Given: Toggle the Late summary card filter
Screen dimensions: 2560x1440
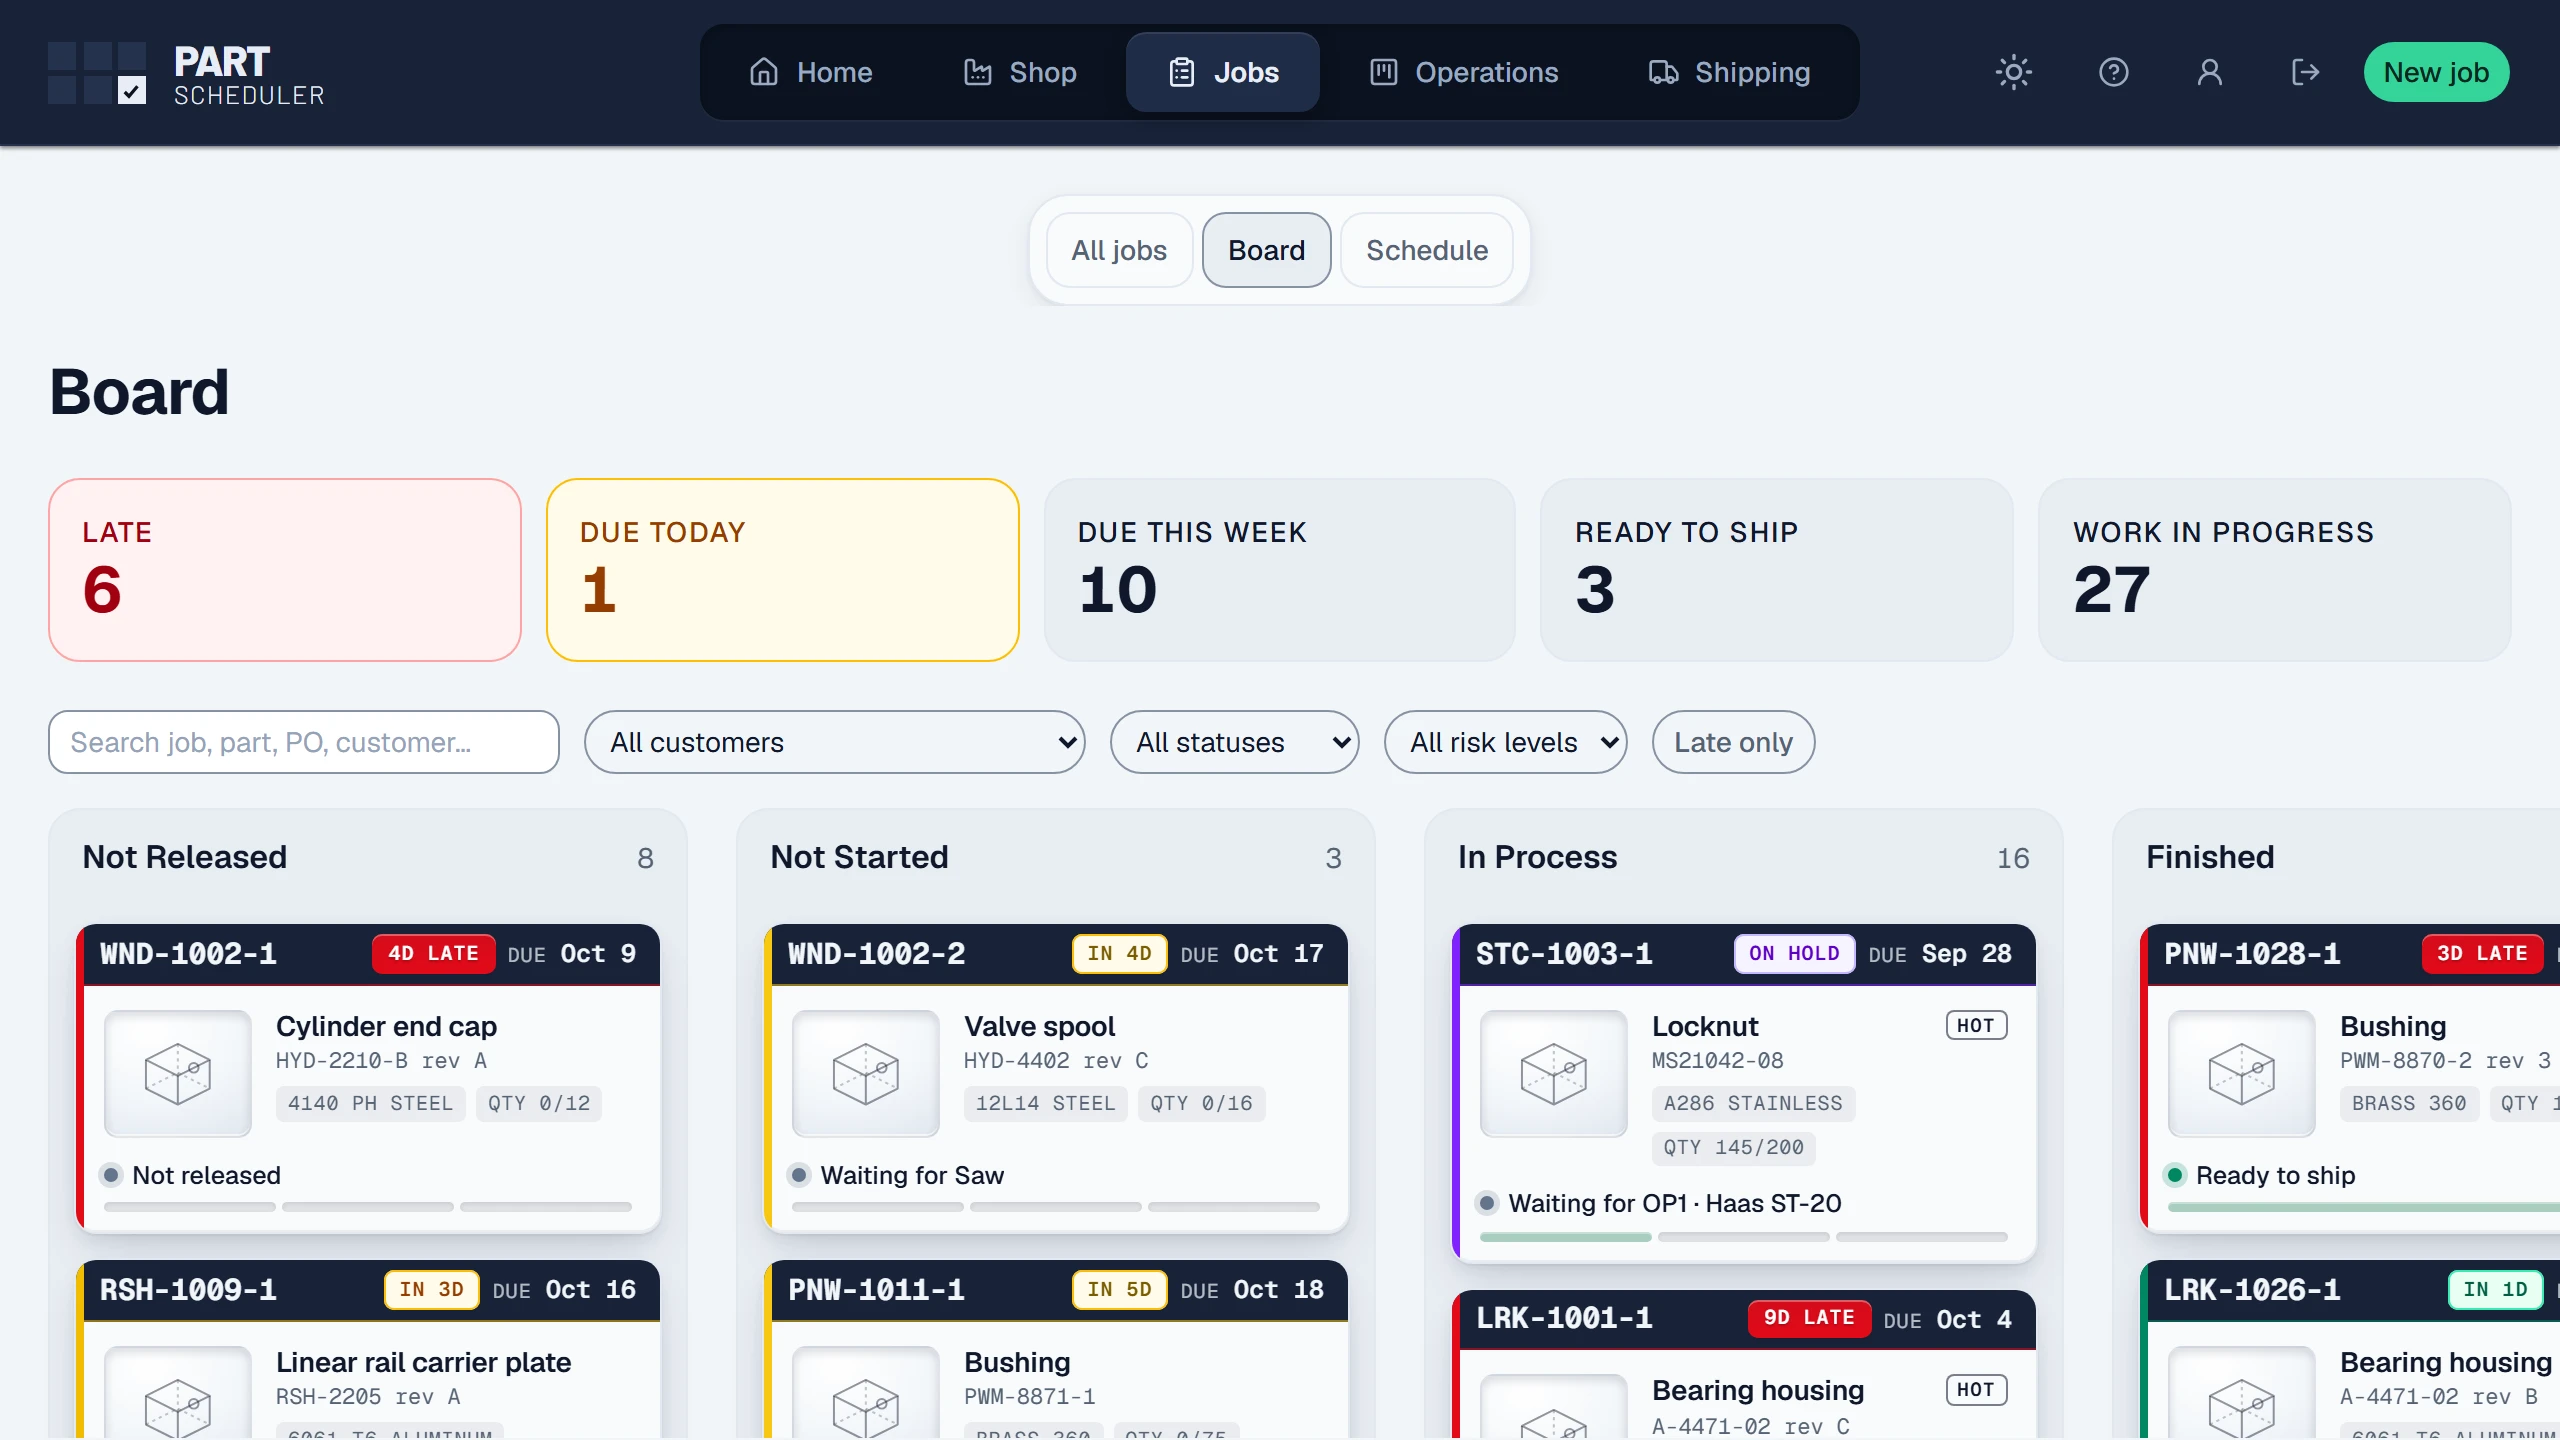Looking at the screenshot, I should tap(285, 570).
